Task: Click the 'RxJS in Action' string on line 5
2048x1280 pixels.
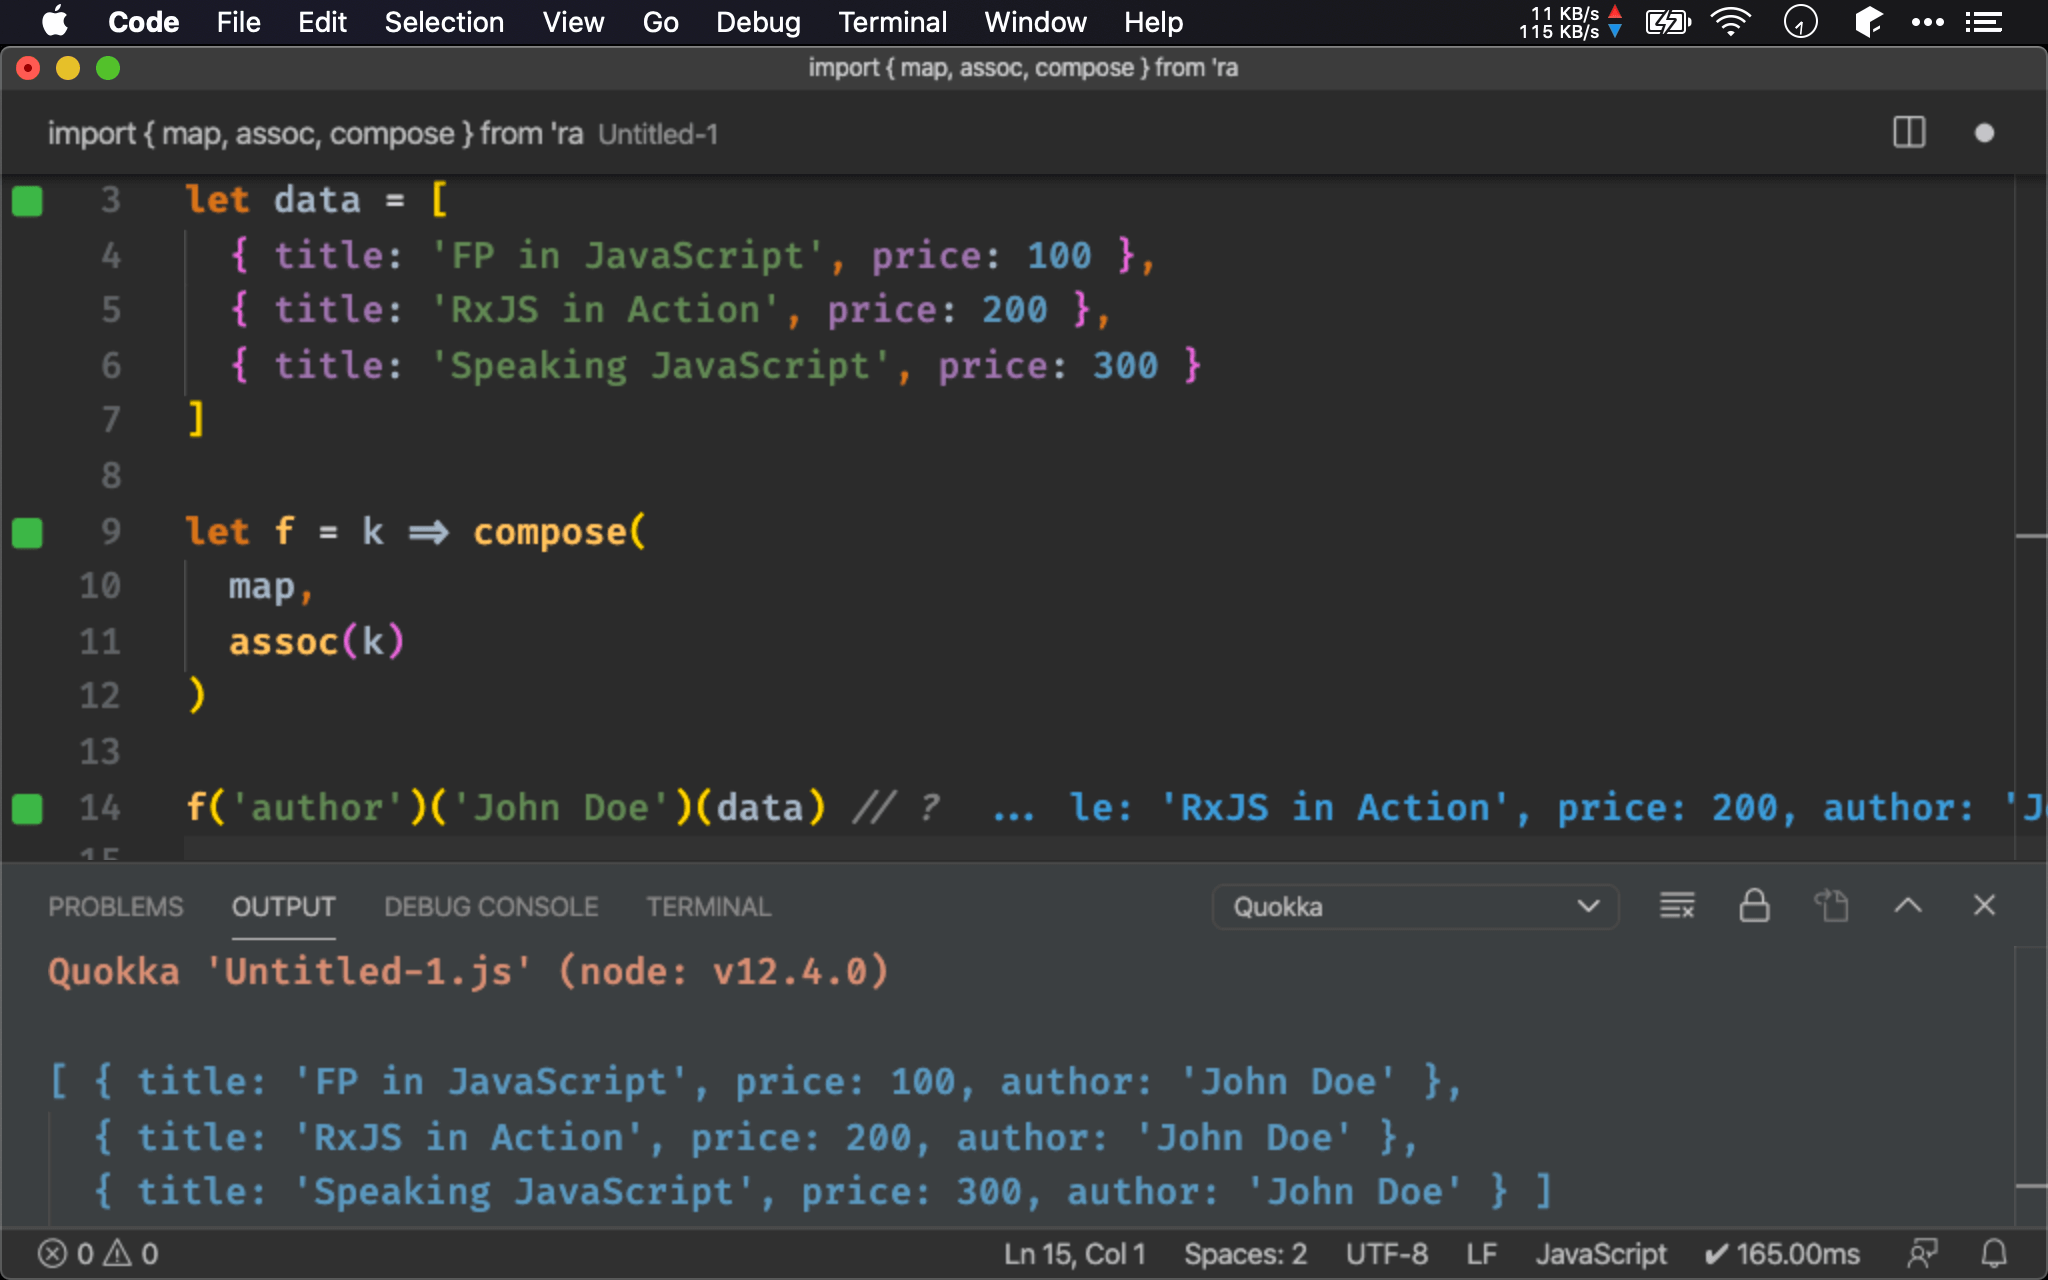Action: pos(604,310)
